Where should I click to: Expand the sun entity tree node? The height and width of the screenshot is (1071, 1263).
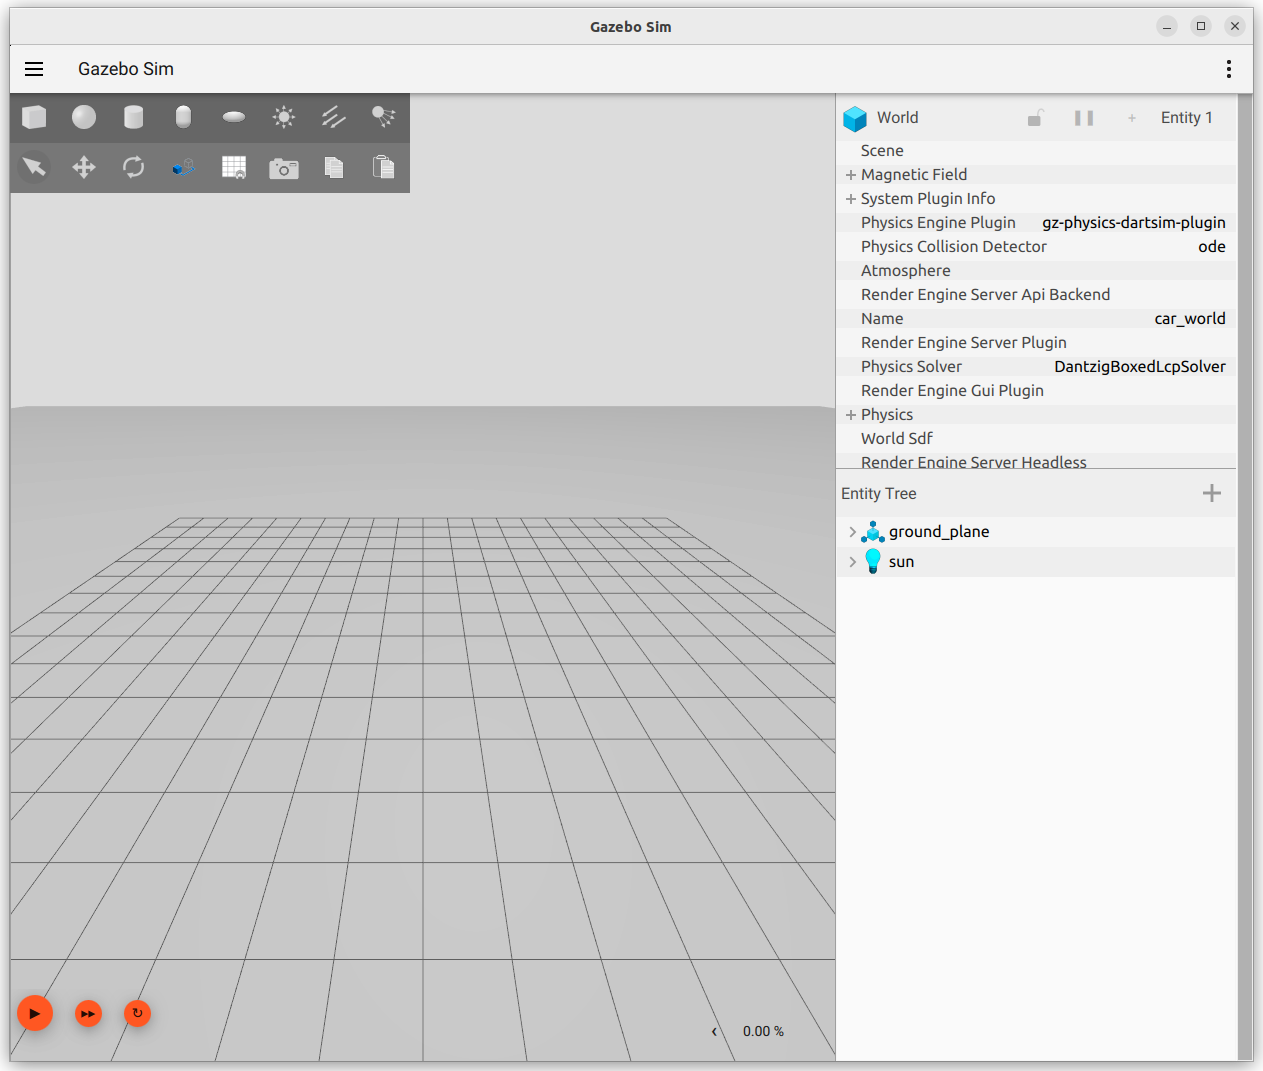tap(852, 562)
